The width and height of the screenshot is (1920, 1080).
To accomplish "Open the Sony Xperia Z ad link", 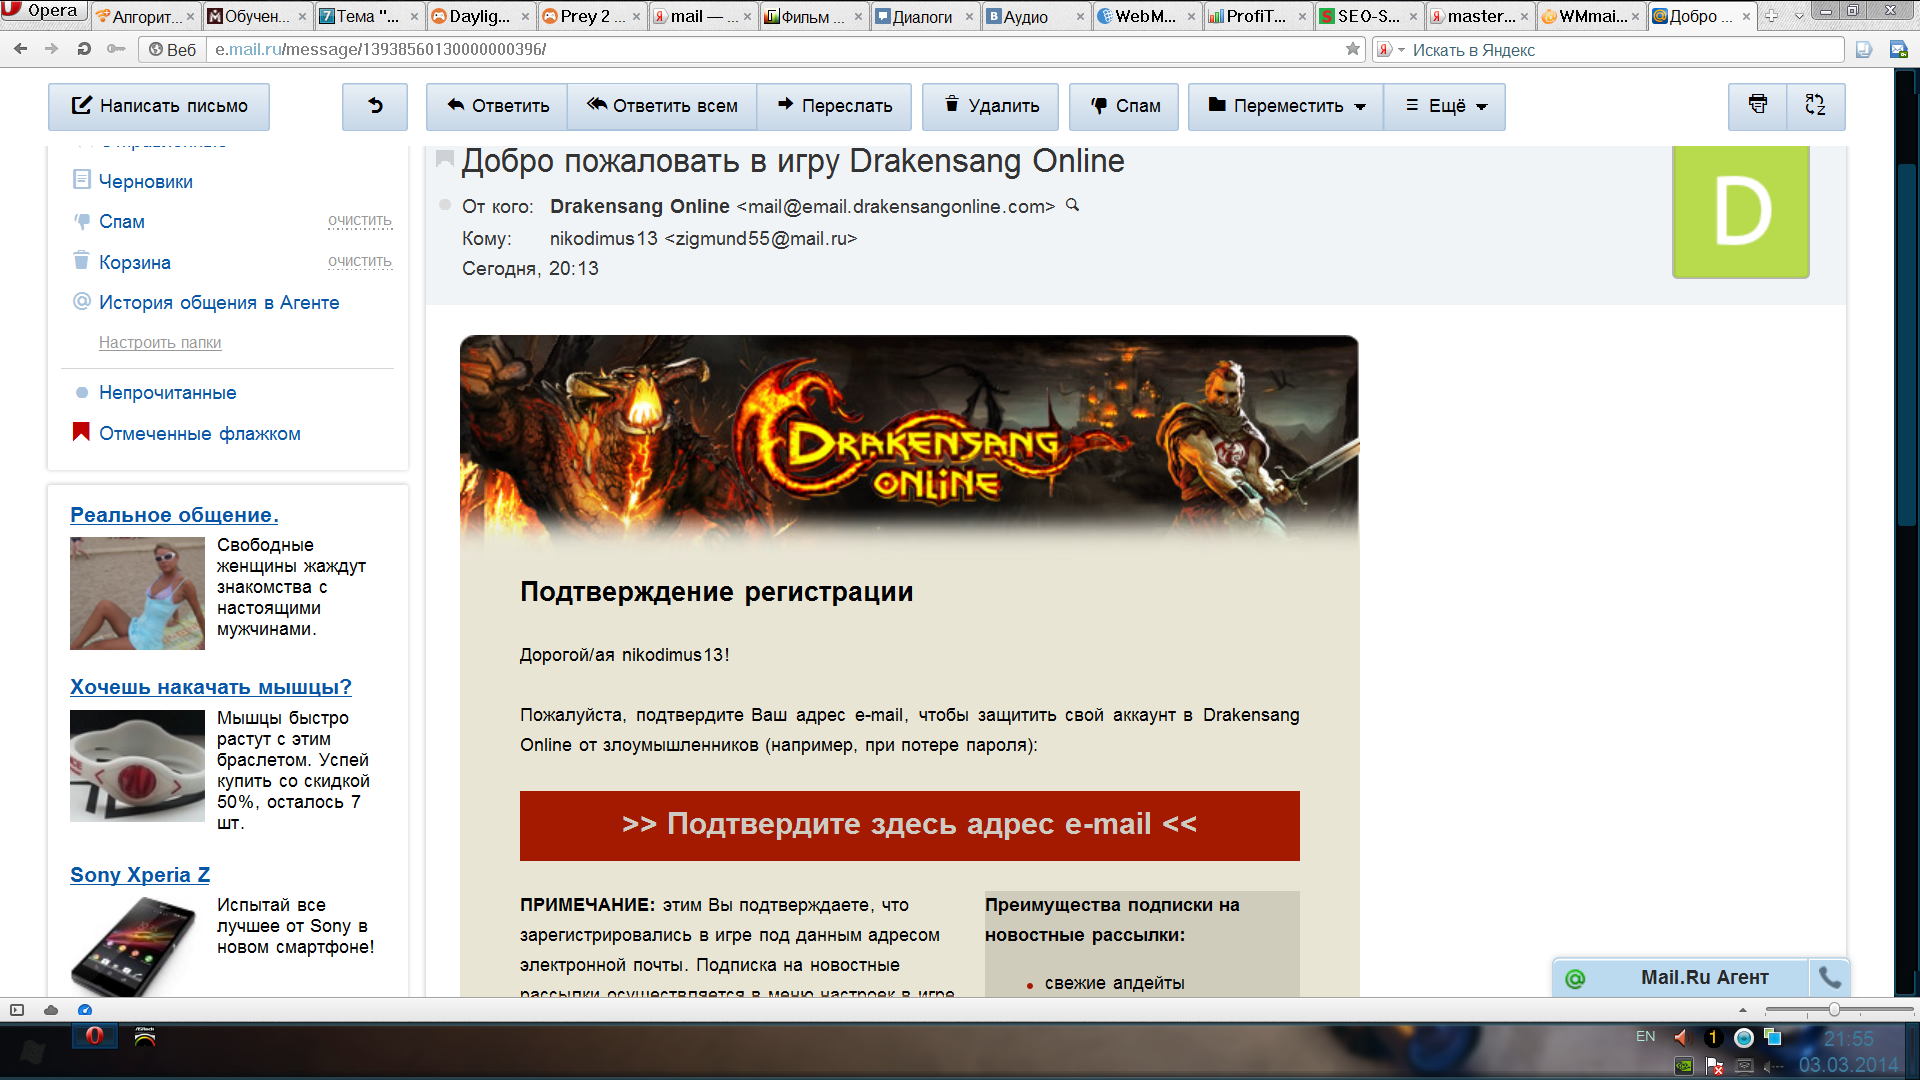I will coord(140,875).
